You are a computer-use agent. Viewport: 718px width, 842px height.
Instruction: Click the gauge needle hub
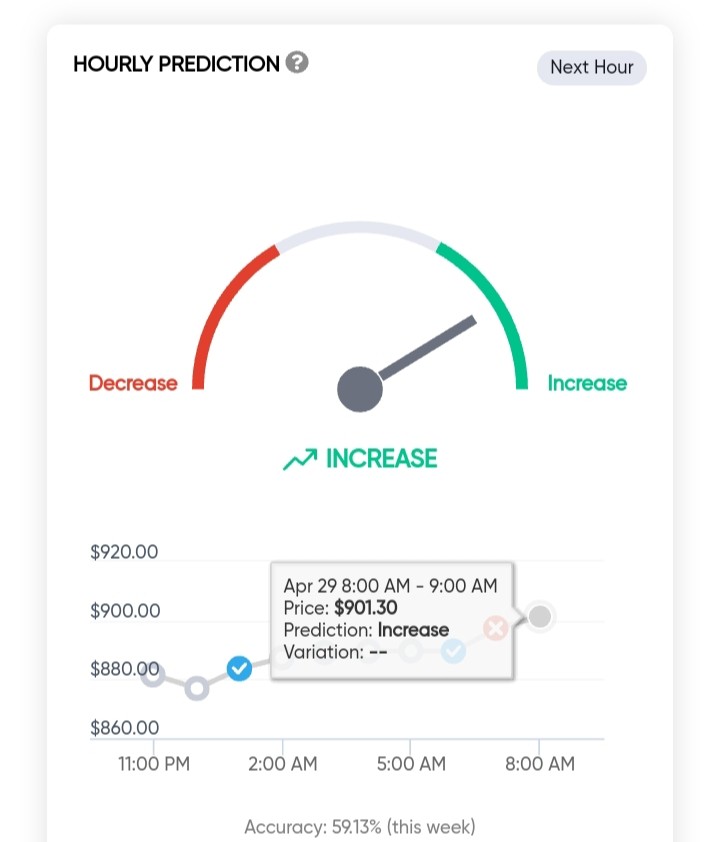click(360, 389)
